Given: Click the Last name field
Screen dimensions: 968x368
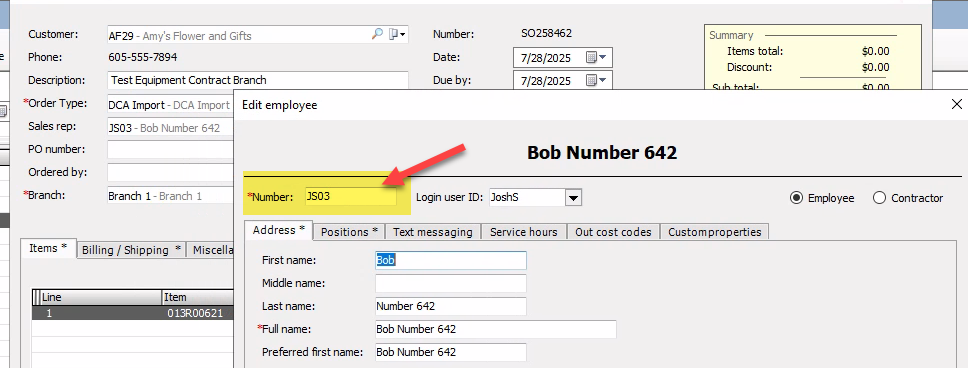Looking at the screenshot, I should pos(451,306).
